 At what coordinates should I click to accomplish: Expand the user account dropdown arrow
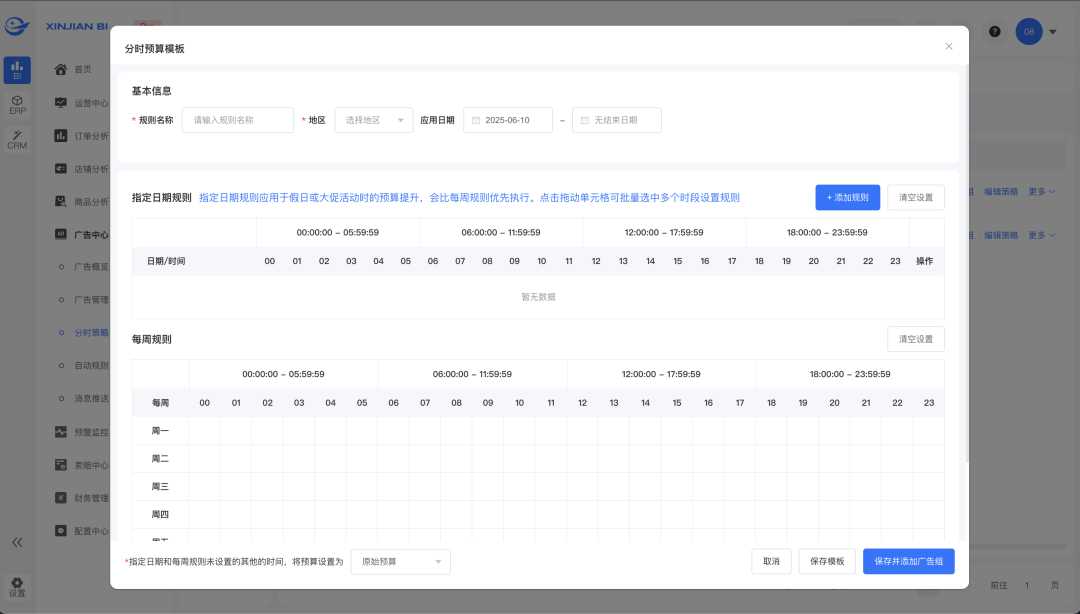[x=1052, y=32]
